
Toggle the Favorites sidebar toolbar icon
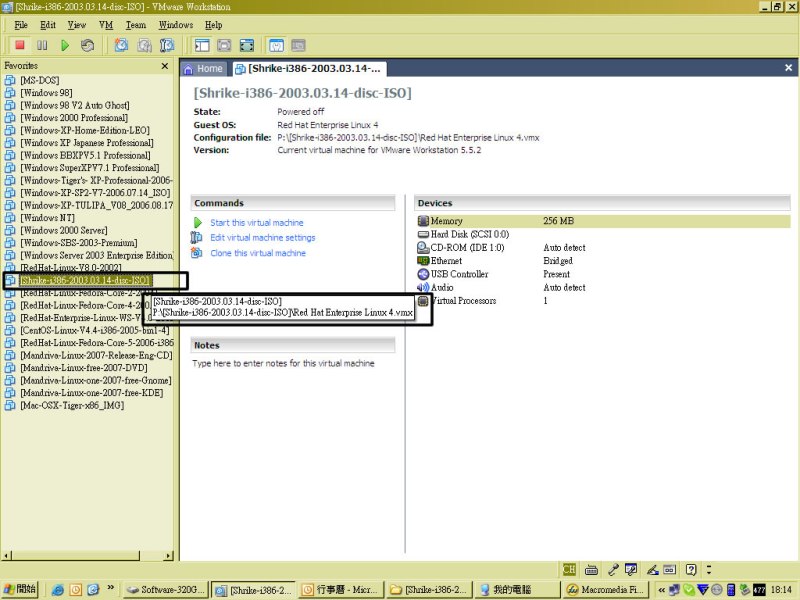click(x=202, y=45)
